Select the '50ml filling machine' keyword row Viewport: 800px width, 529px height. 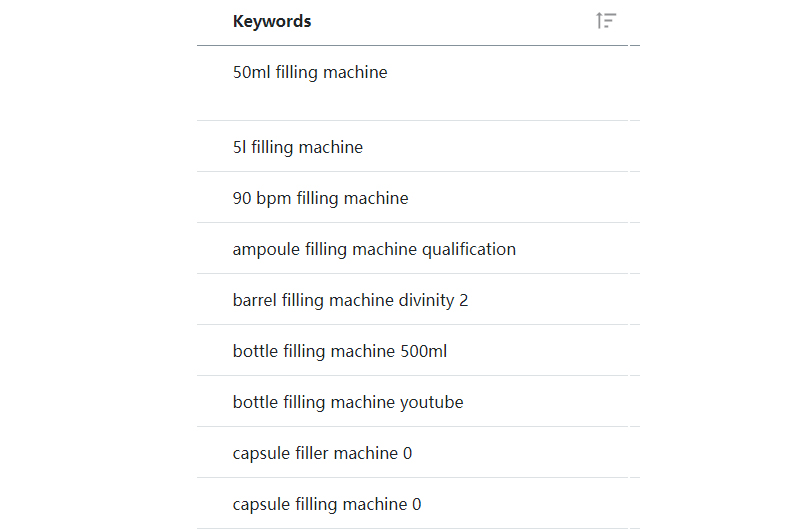click(310, 73)
